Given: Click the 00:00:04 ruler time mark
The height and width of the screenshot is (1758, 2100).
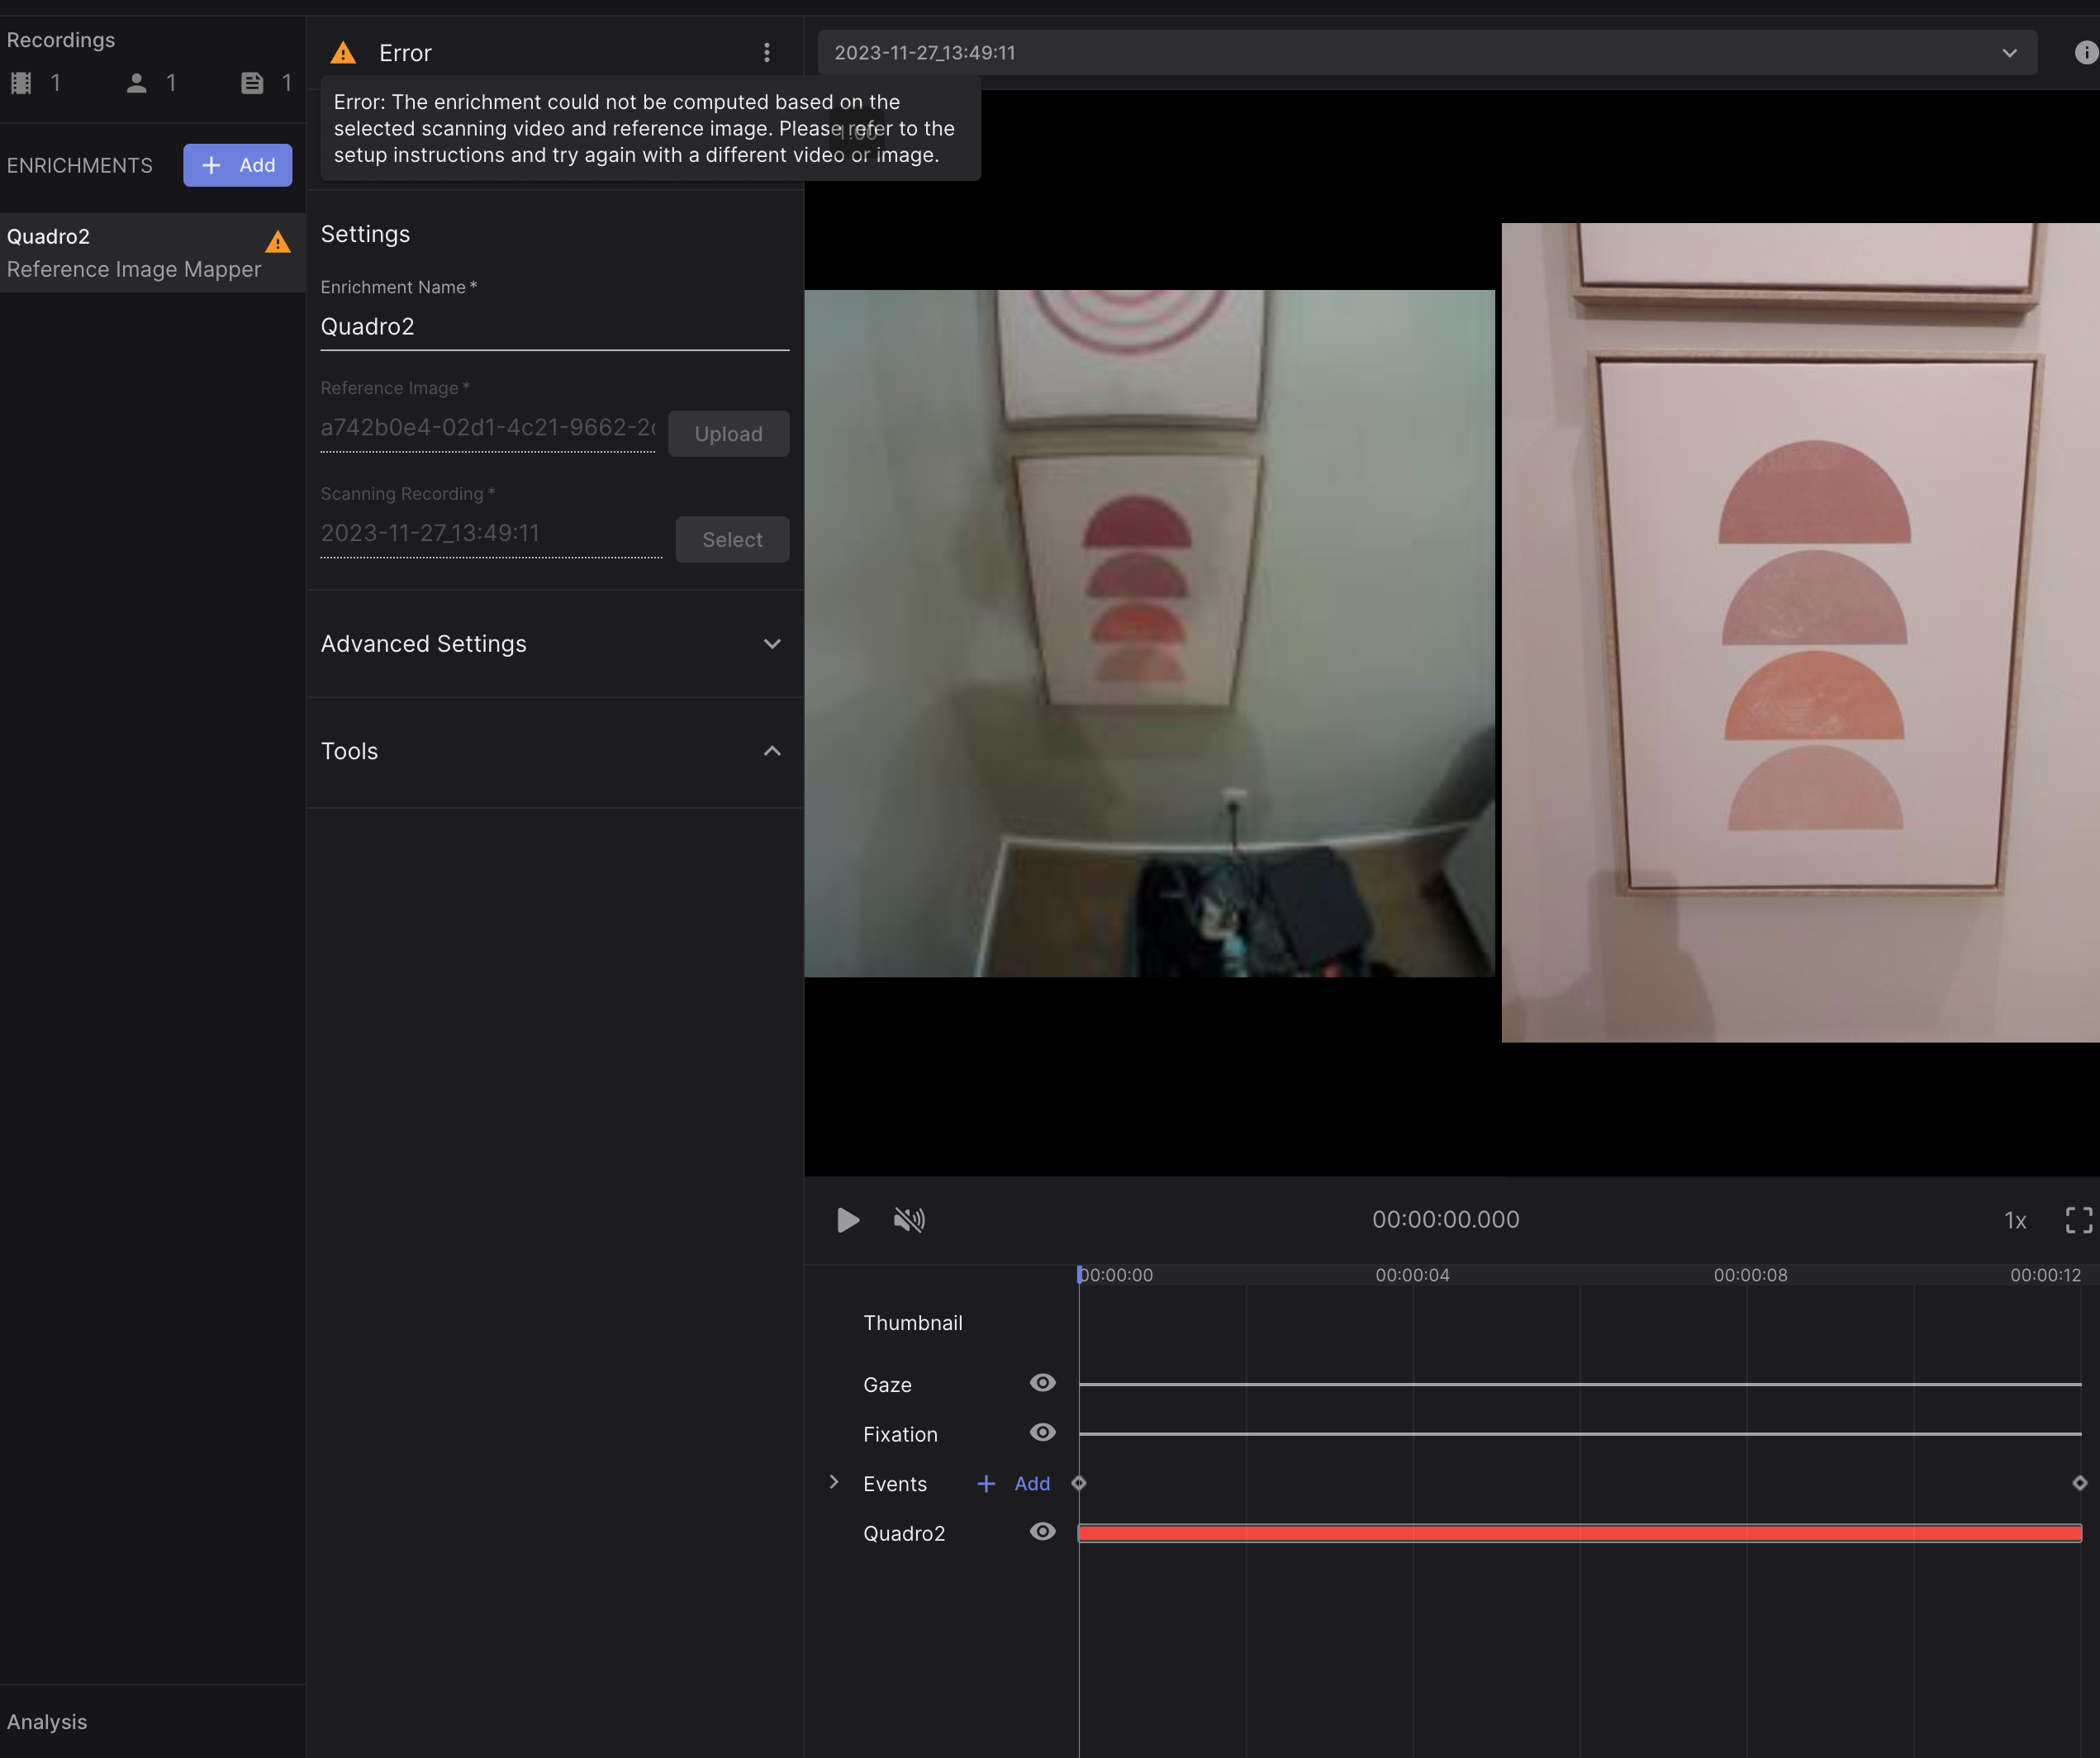Looking at the screenshot, I should coord(1412,1275).
